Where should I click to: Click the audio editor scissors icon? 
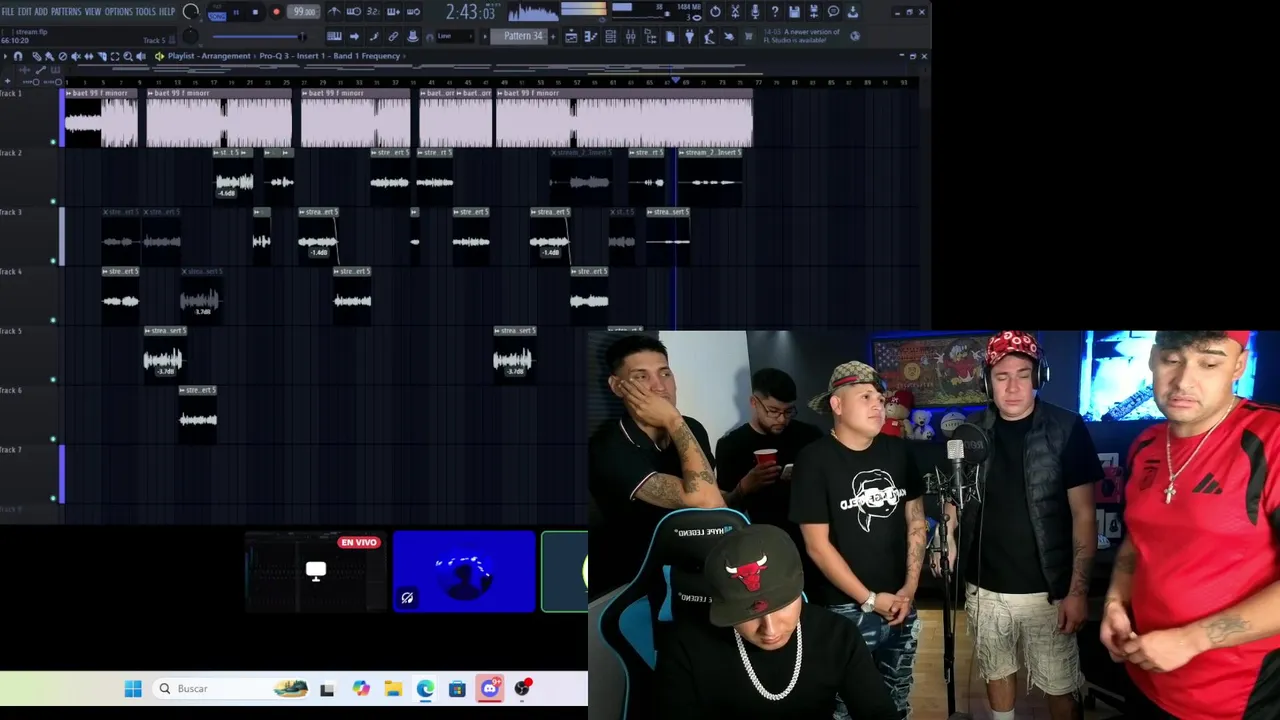735,12
